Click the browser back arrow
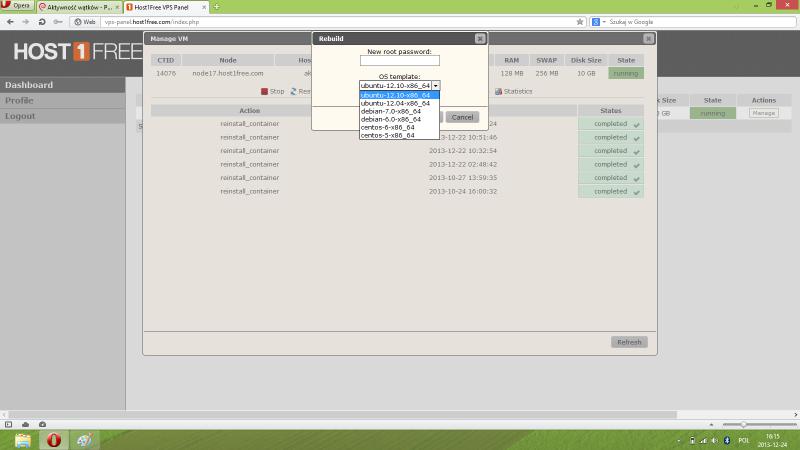 point(10,21)
